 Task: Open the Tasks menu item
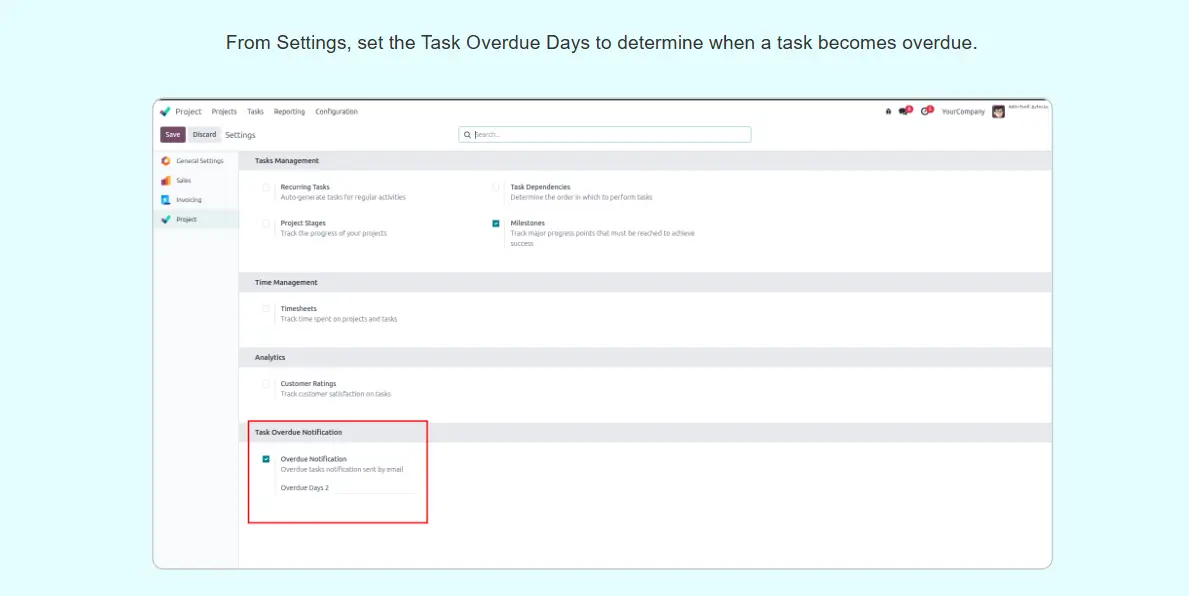(x=255, y=112)
